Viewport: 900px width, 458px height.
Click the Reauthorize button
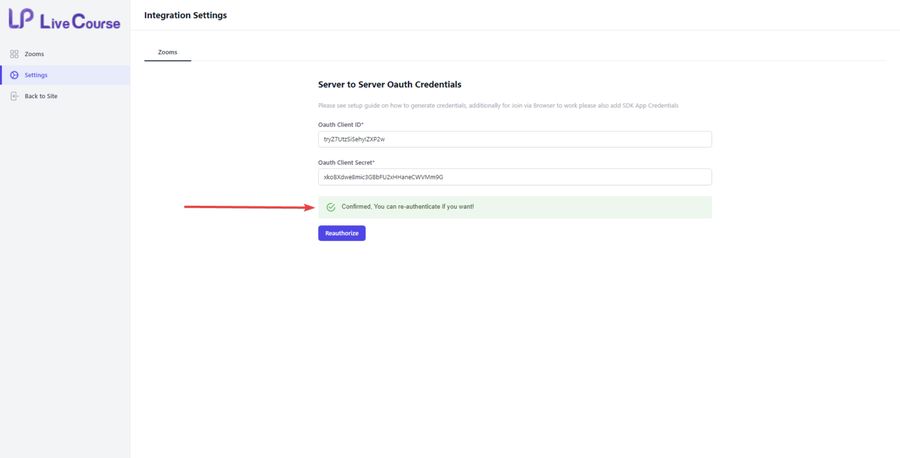pos(342,233)
